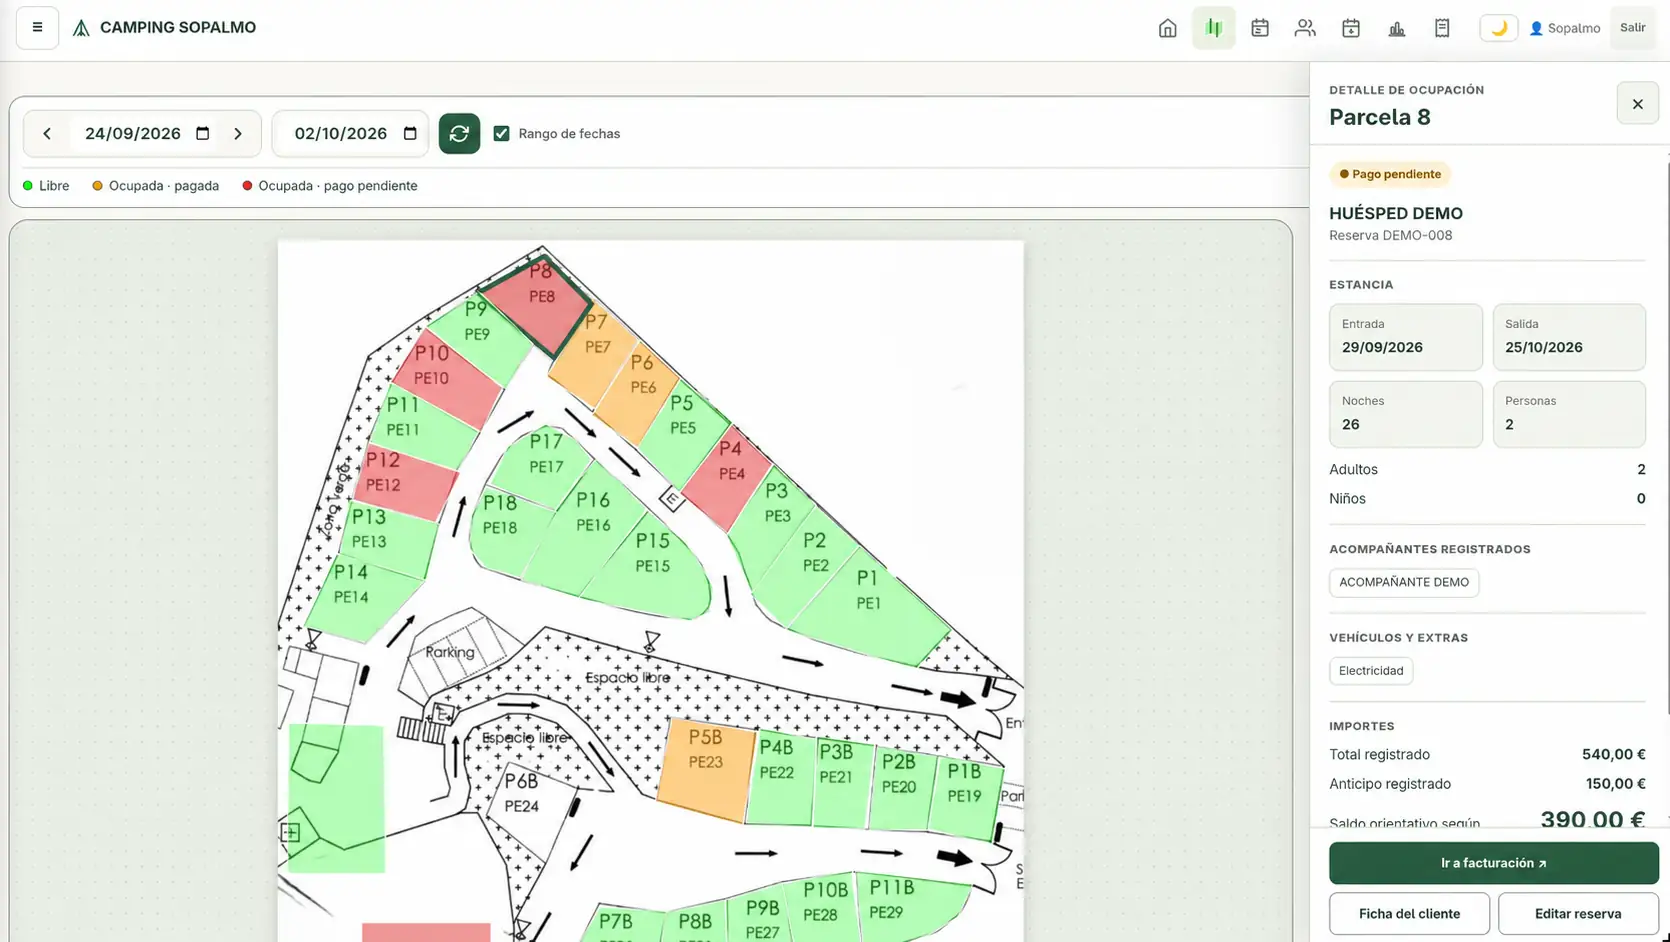
Task: Go to previous date arrow
Action: click(47, 134)
